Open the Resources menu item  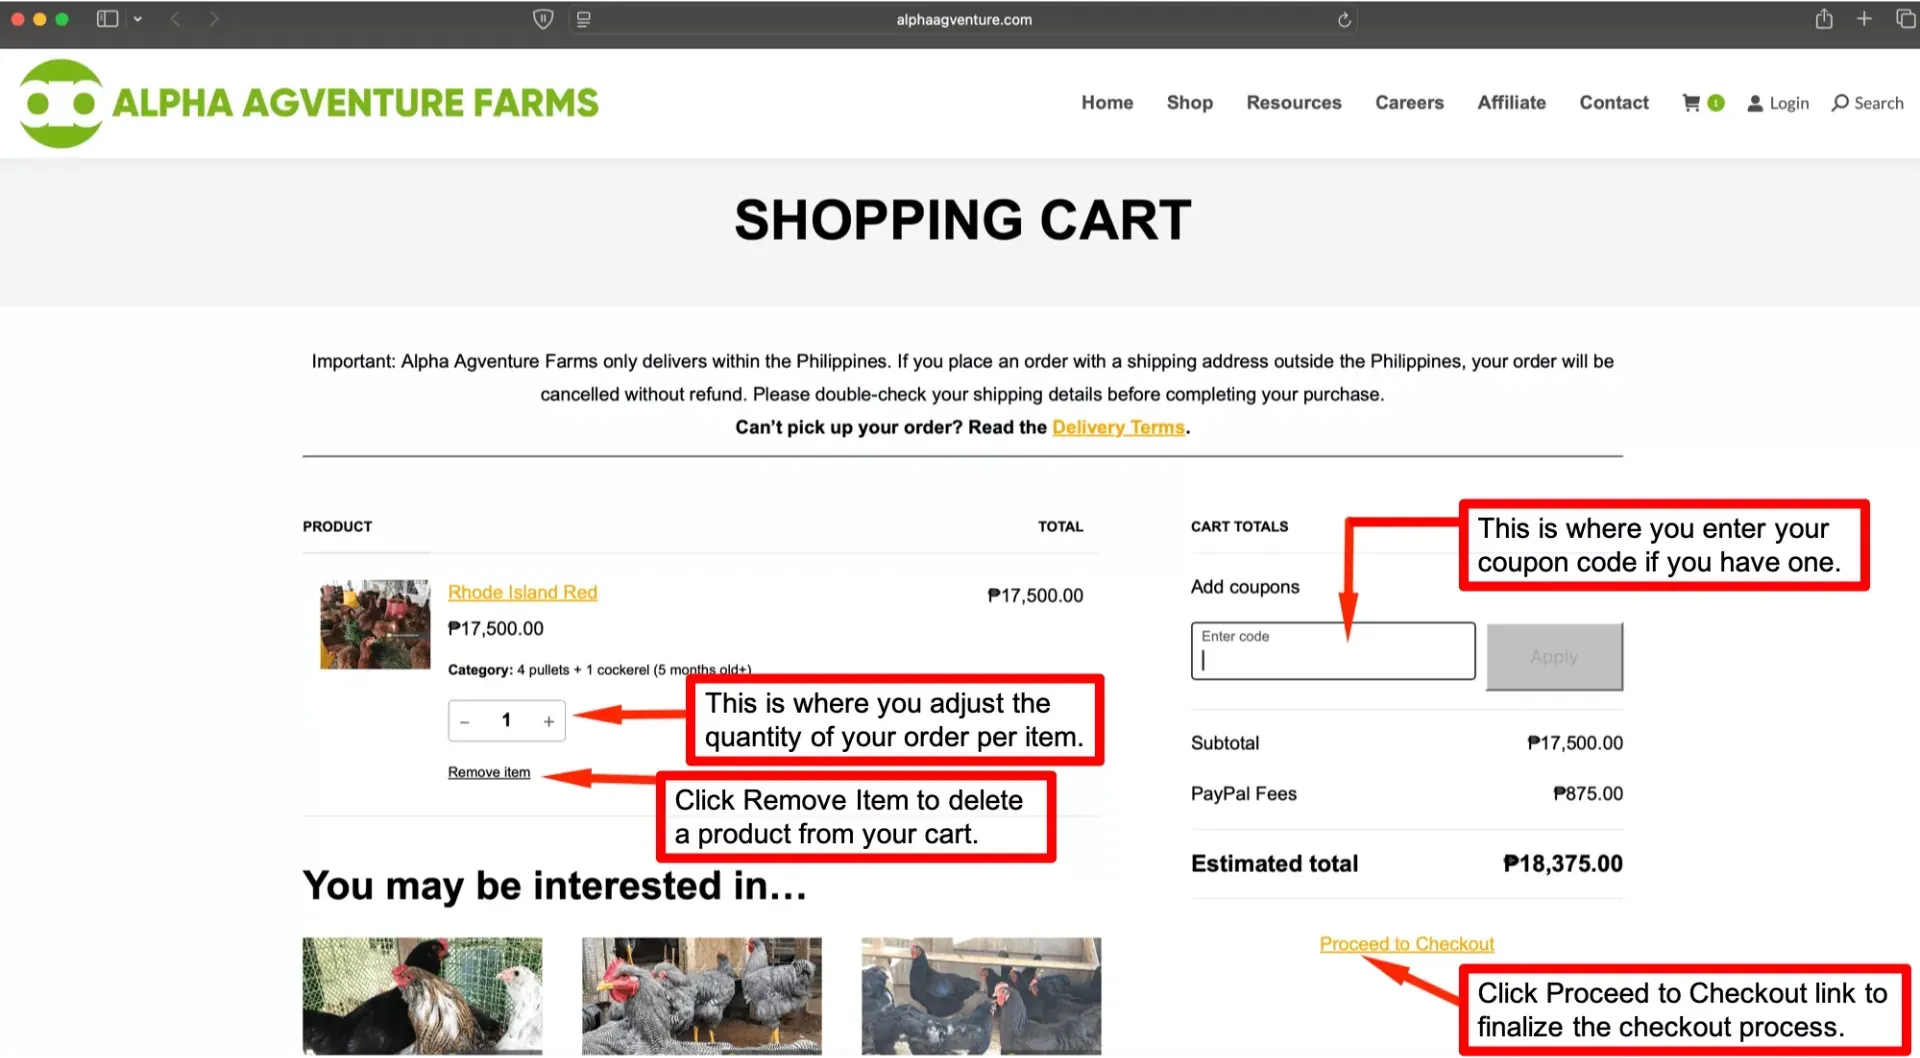point(1293,103)
